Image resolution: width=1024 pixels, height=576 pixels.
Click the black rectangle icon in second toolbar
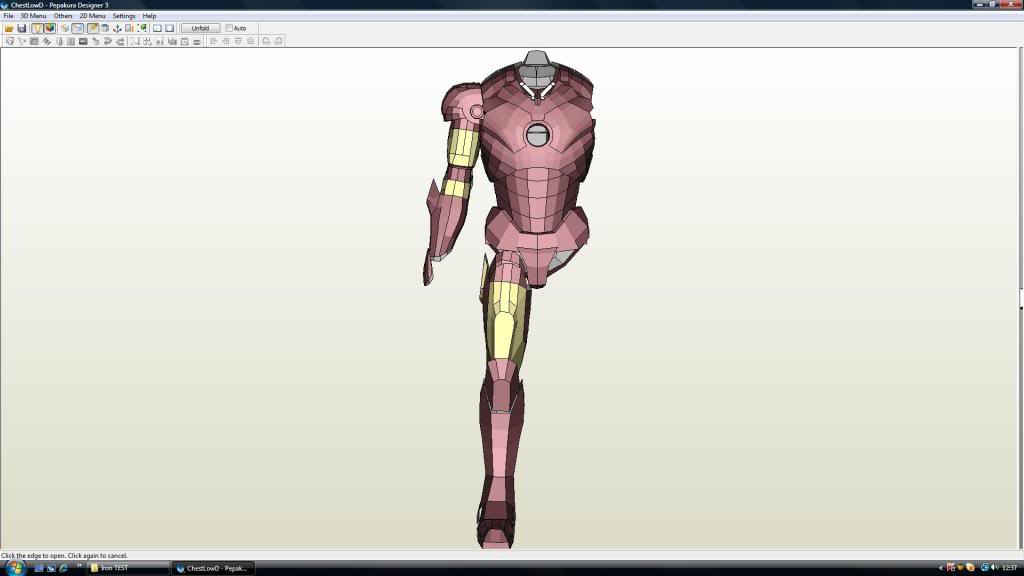(x=83, y=41)
